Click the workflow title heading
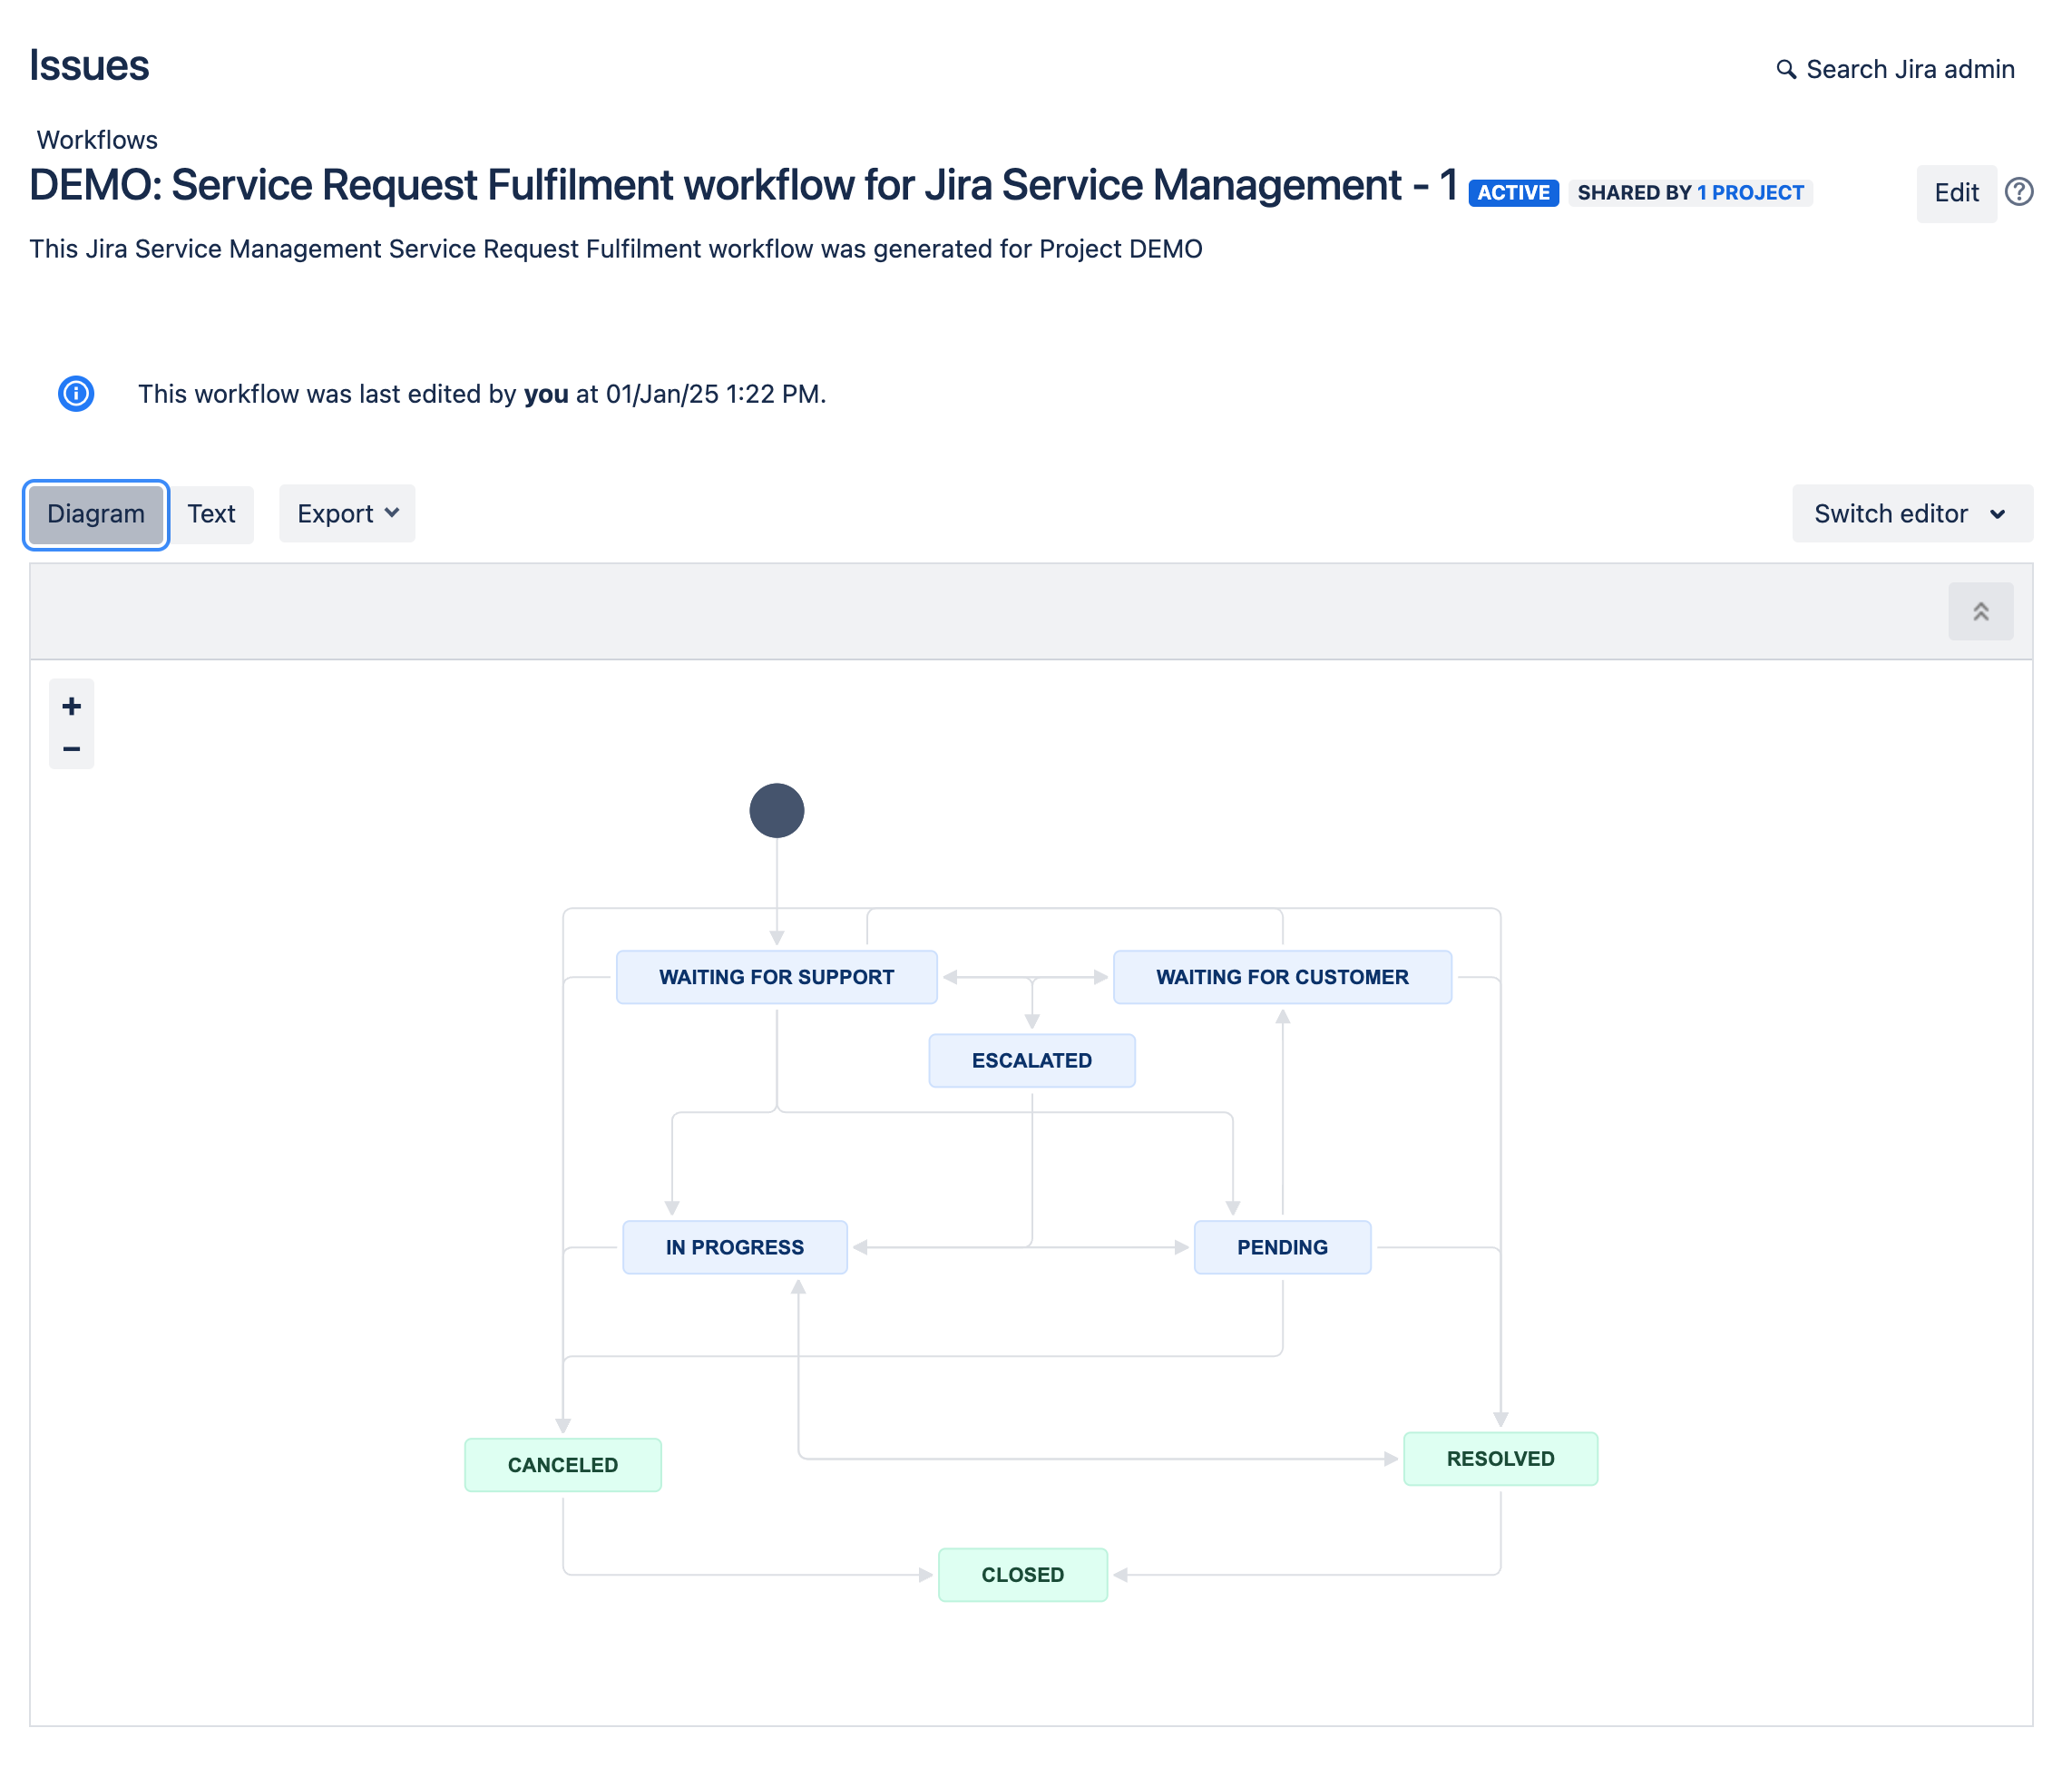Screen dimensions: 2072x1767 pos(742,185)
